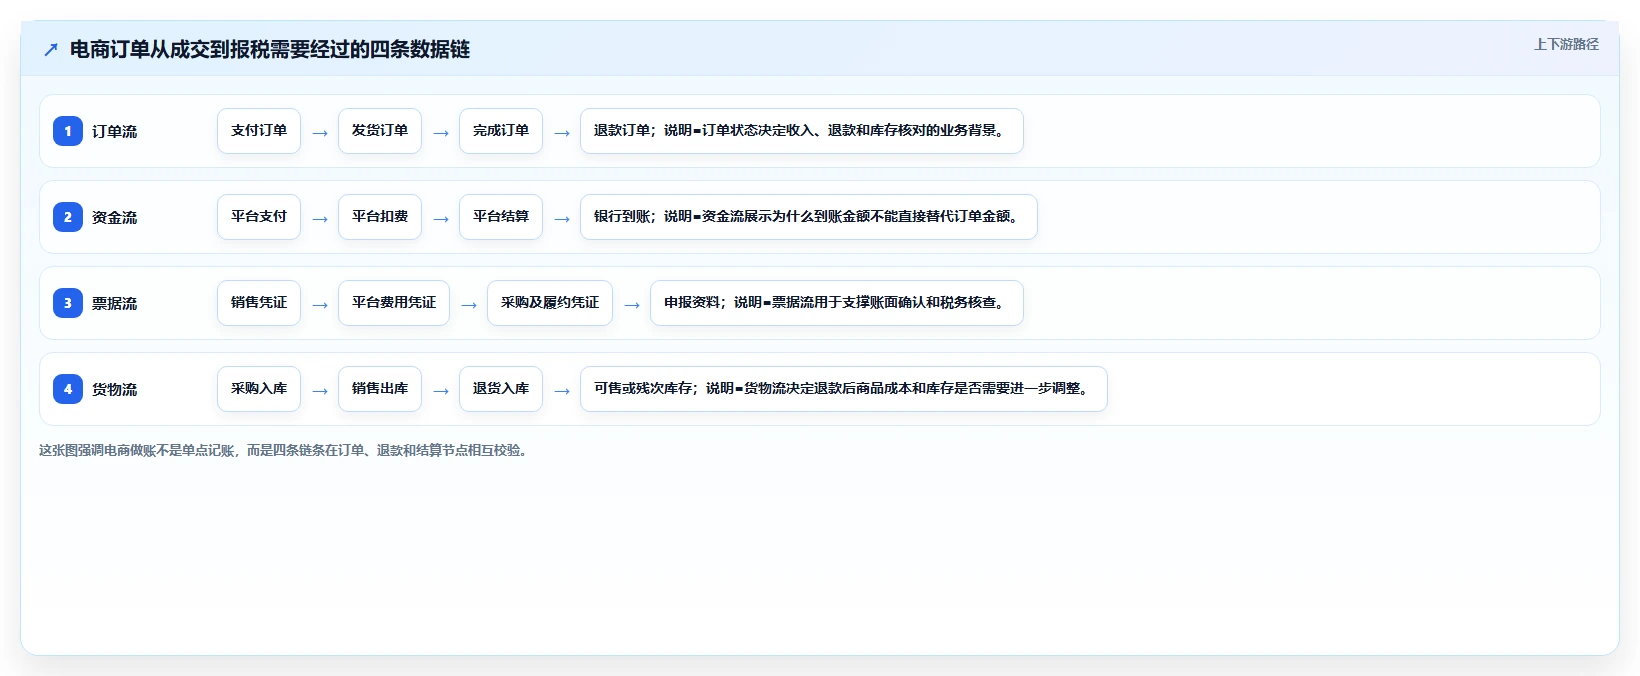Click the 上下游路径 label in the header
1640x676 pixels.
pyautogui.click(x=1567, y=44)
